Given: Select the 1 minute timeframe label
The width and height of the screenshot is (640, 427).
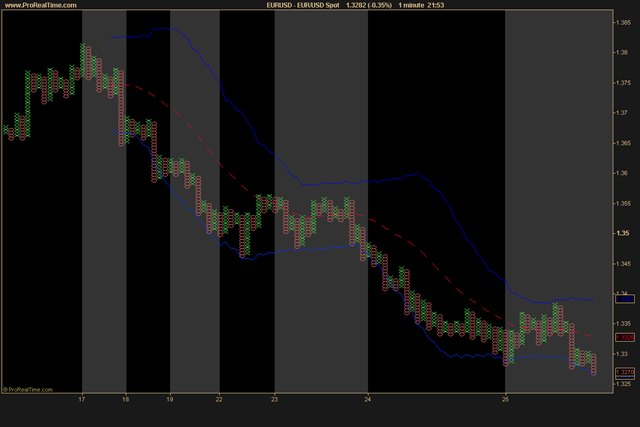Looking at the screenshot, I should tap(411, 5).
